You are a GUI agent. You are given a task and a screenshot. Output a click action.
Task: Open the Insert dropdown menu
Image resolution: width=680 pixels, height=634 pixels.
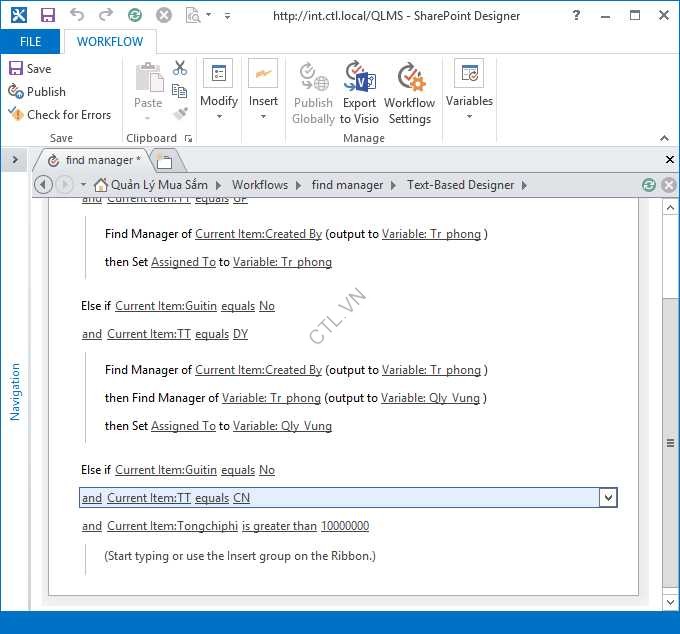click(263, 92)
